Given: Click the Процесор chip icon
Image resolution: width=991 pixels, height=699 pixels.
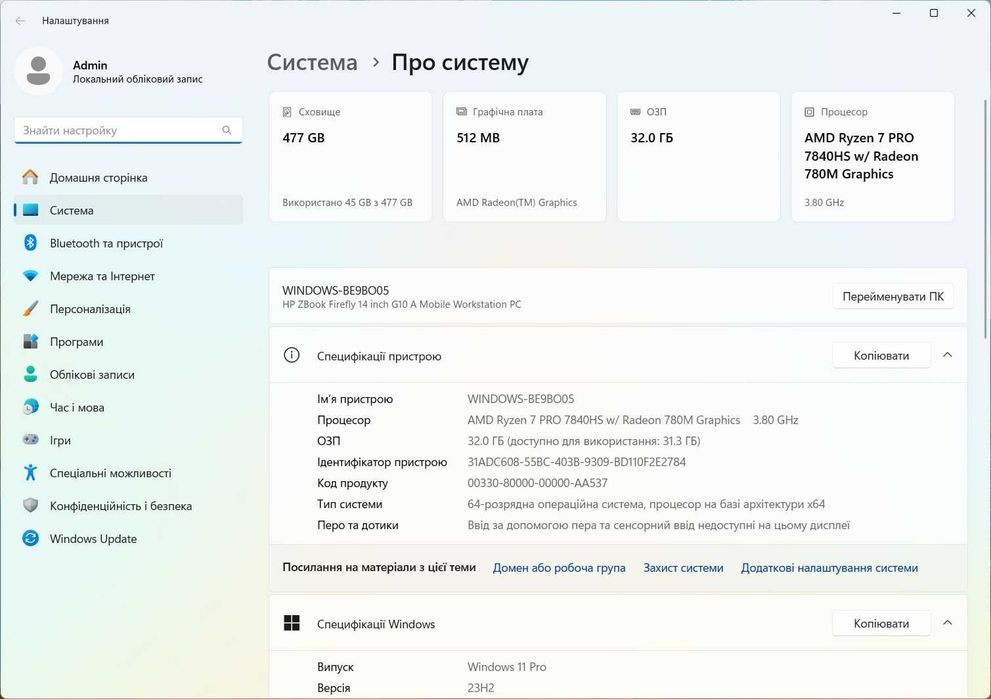Looking at the screenshot, I should click(810, 112).
